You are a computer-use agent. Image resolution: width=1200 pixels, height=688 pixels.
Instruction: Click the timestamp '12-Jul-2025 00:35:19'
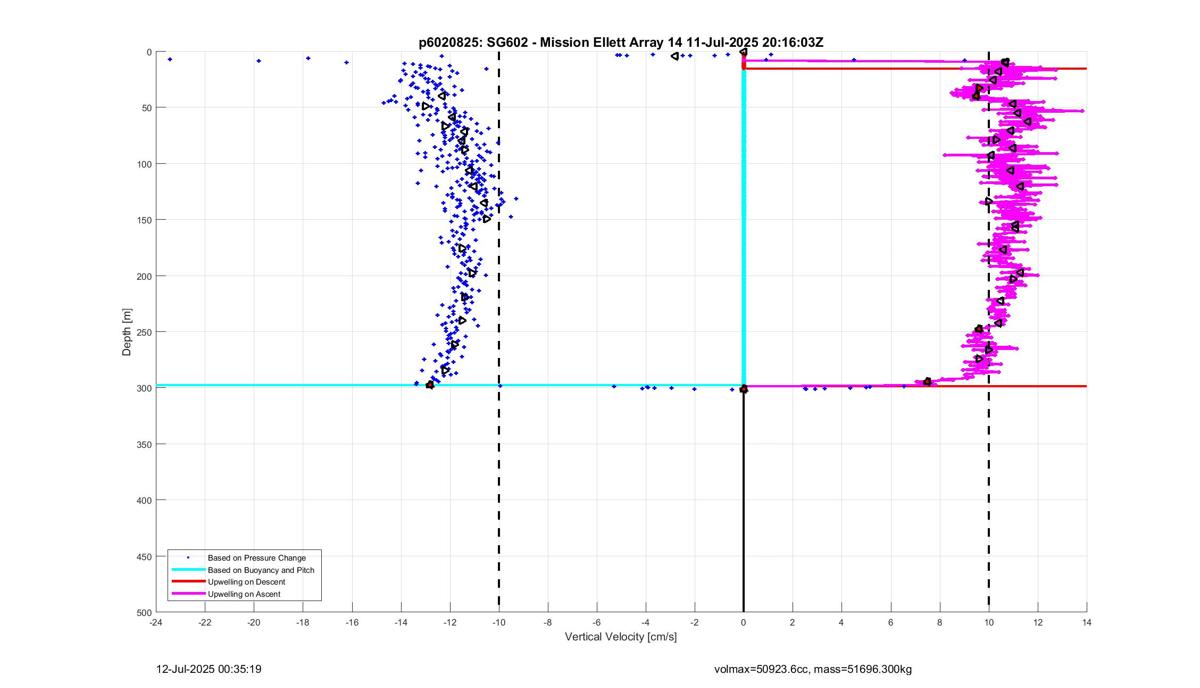point(210,668)
